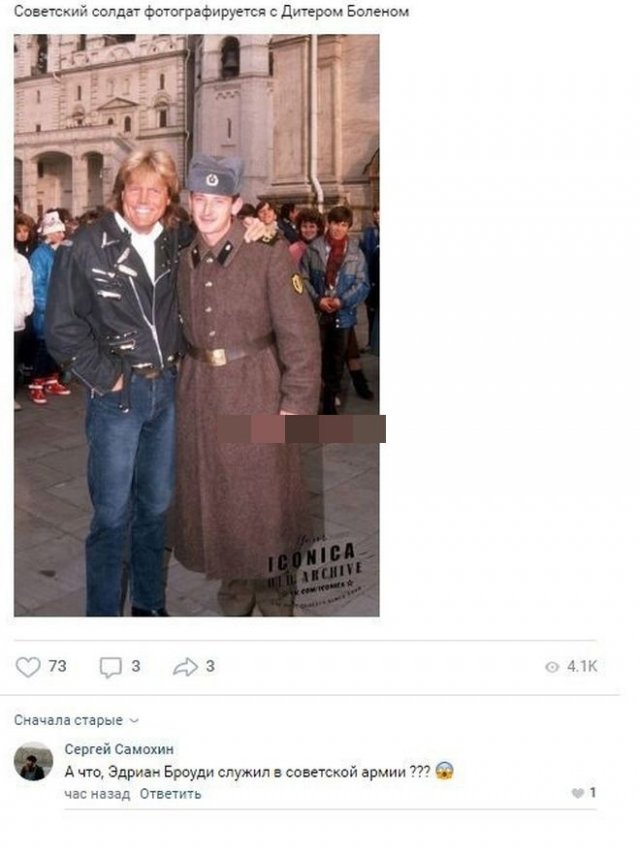Reply using the Ответить link
The height and width of the screenshot is (853, 640).
click(x=170, y=794)
